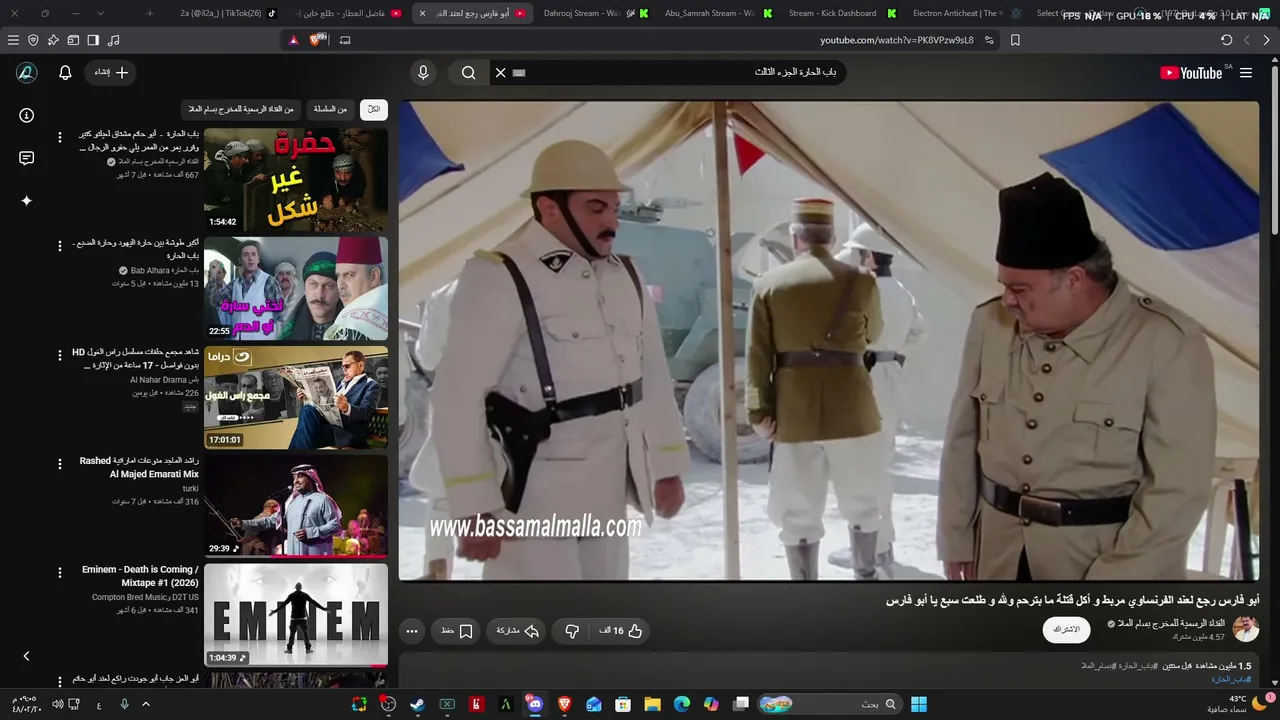Bookmark this page
Image resolution: width=1280 pixels, height=720 pixels.
pyautogui.click(x=1015, y=40)
